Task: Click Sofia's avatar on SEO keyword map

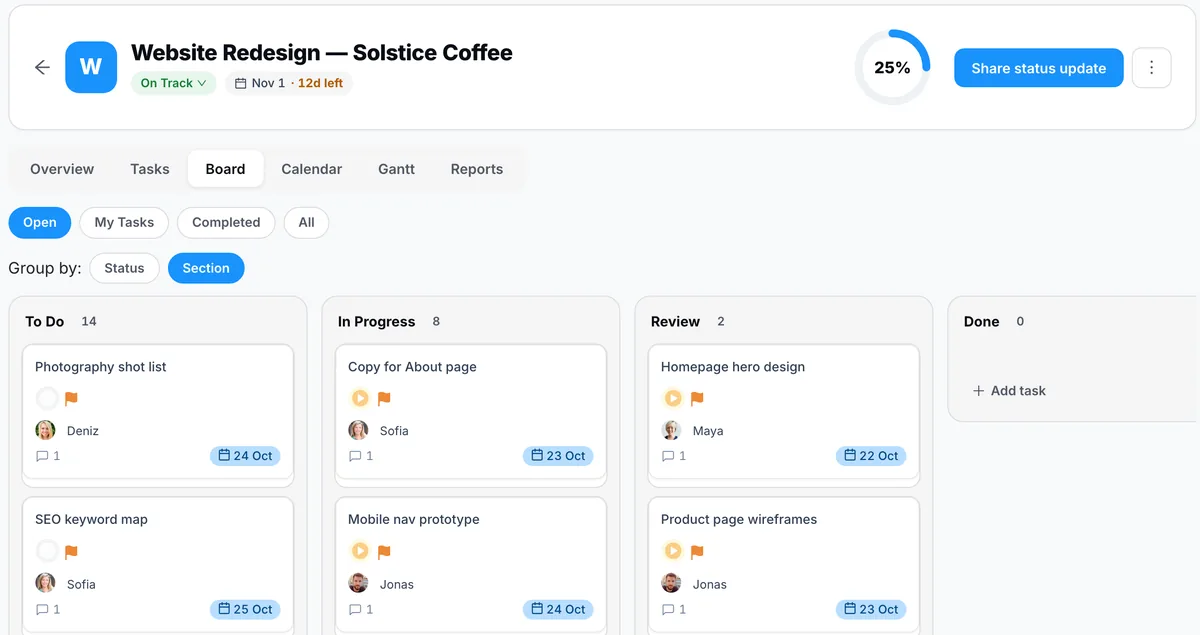Action: [x=45, y=583]
